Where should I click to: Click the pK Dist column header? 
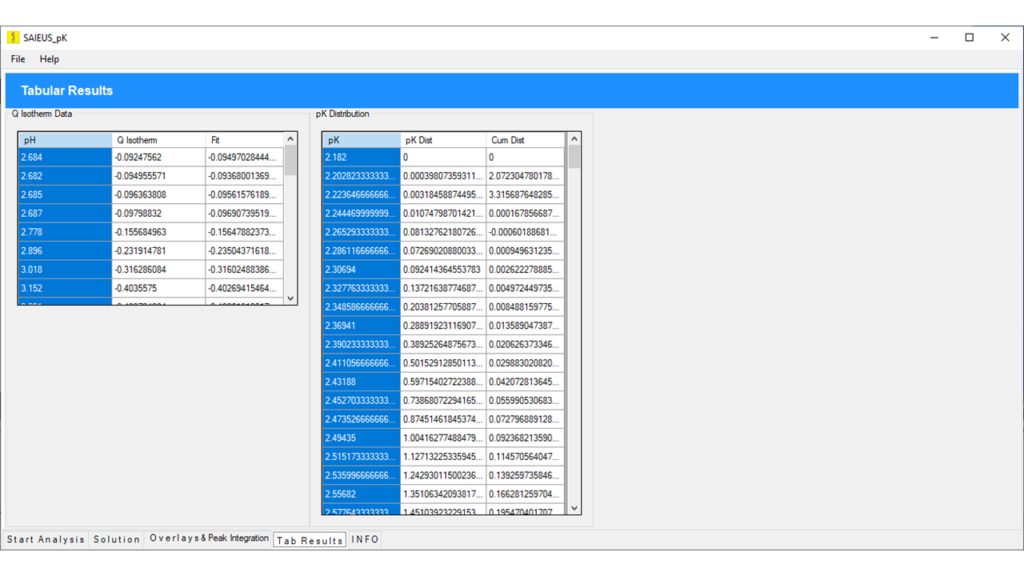coord(443,140)
